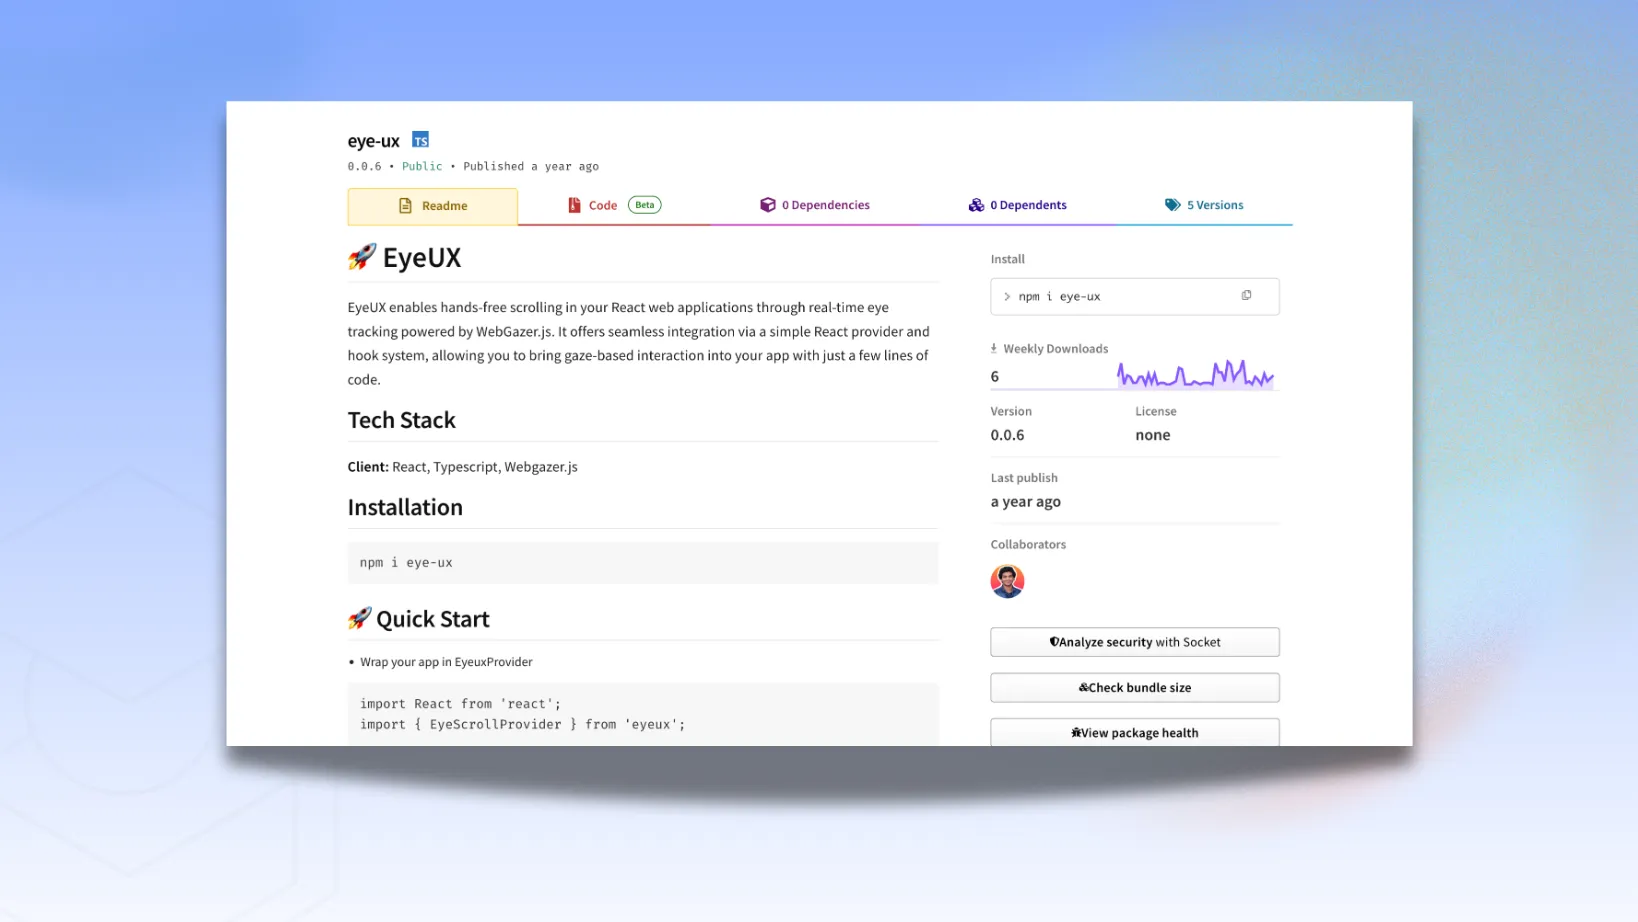
Task: Click the npm i eye-ux code block
Action: pos(642,563)
